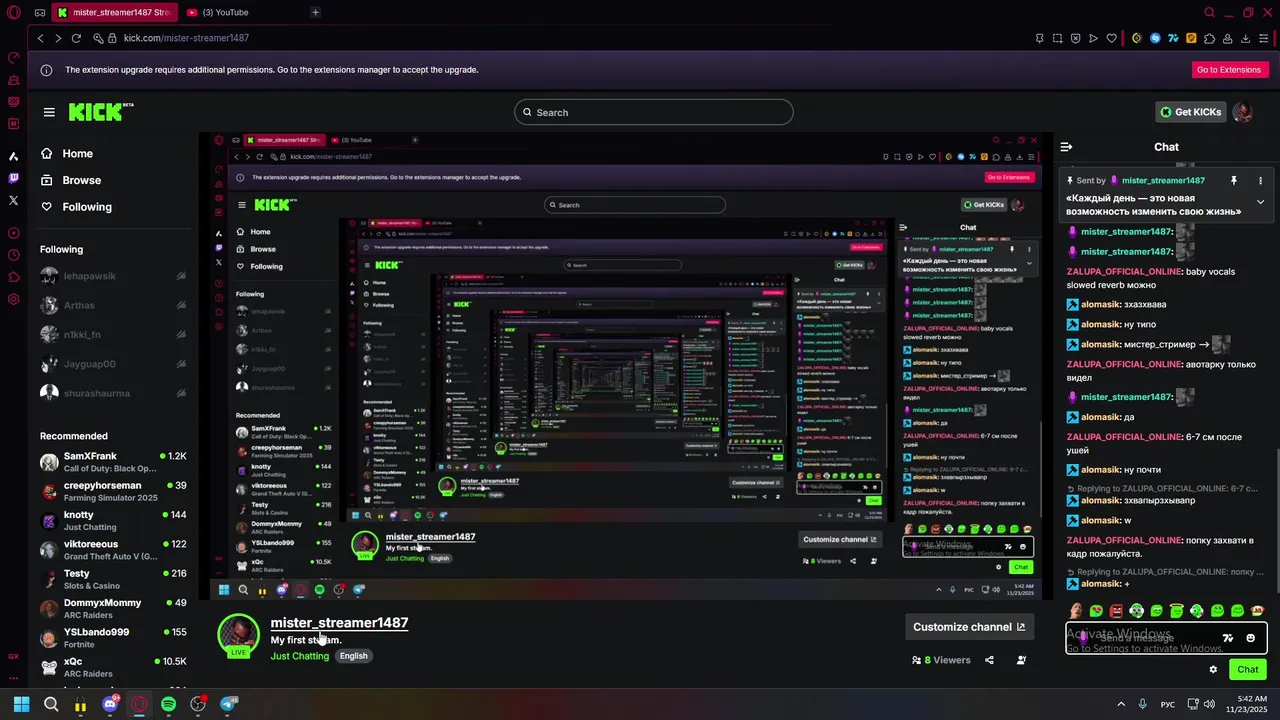Image resolution: width=1280 pixels, height=720 pixels.
Task: Open the Just Chatting category link
Action: tap(299, 656)
